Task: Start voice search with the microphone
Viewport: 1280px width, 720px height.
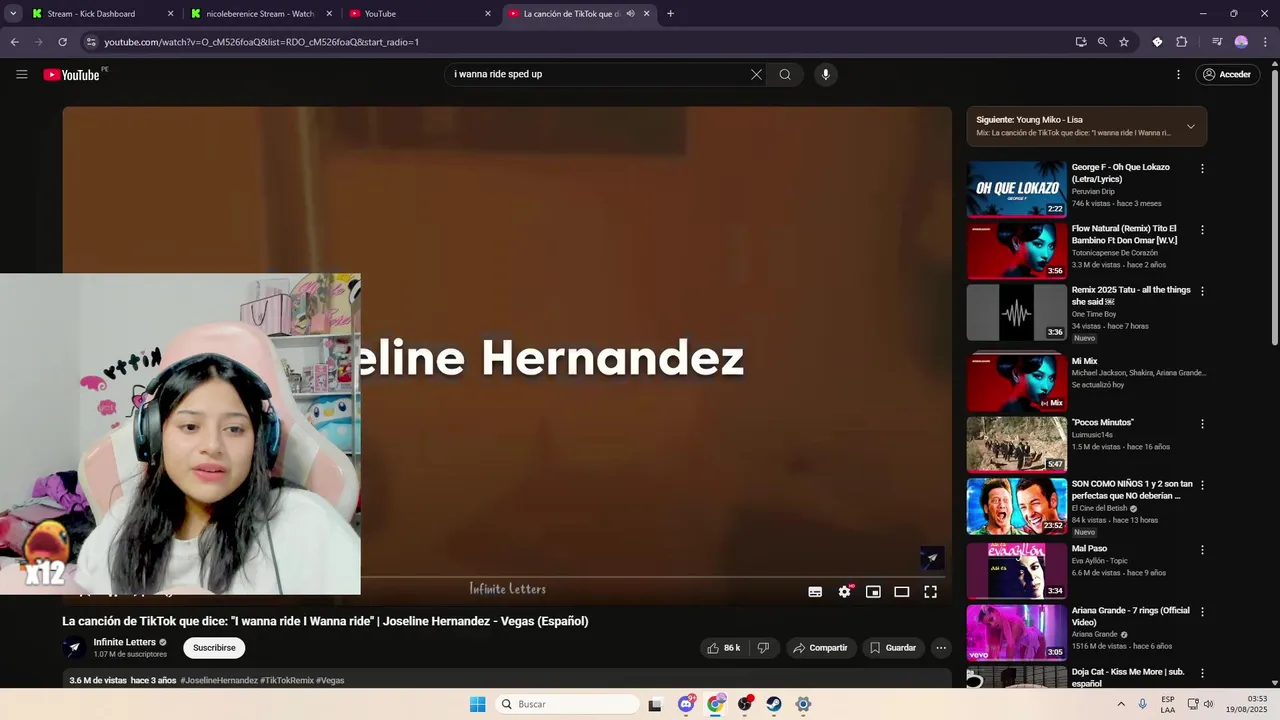Action: (825, 74)
